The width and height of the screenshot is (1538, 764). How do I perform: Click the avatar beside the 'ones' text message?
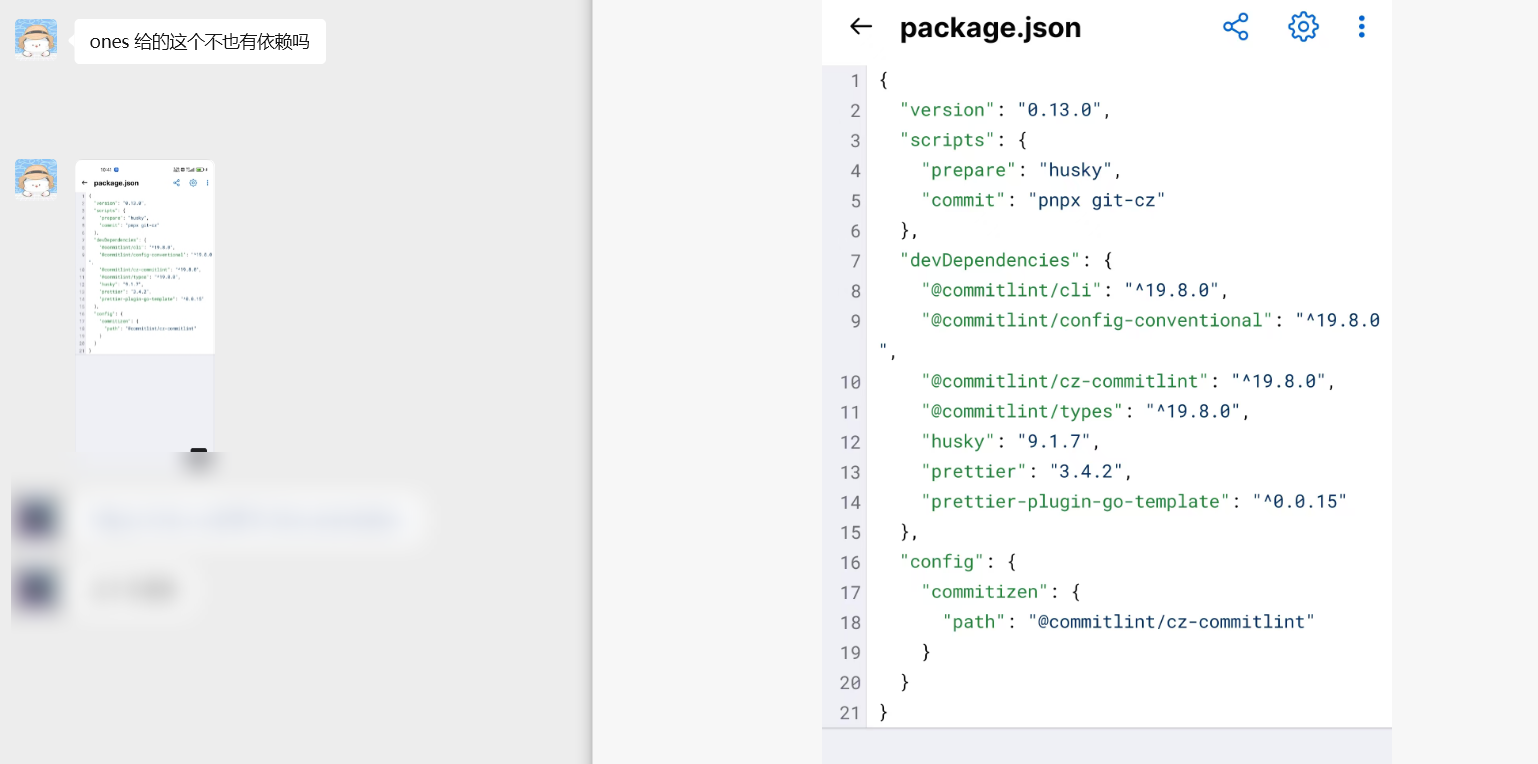[x=36, y=38]
